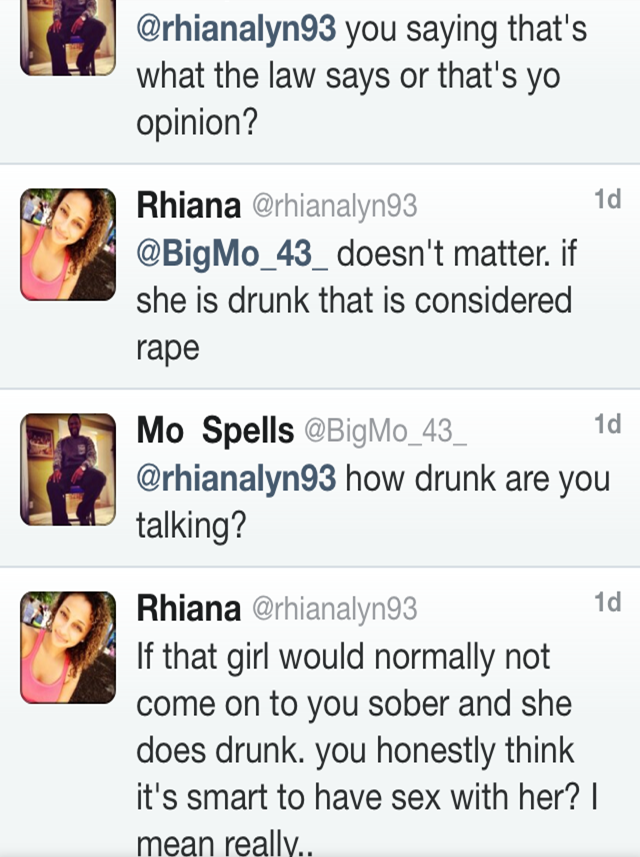
Task: Tap the partially visible avatar beside the top tweet
Action: [x=68, y=36]
